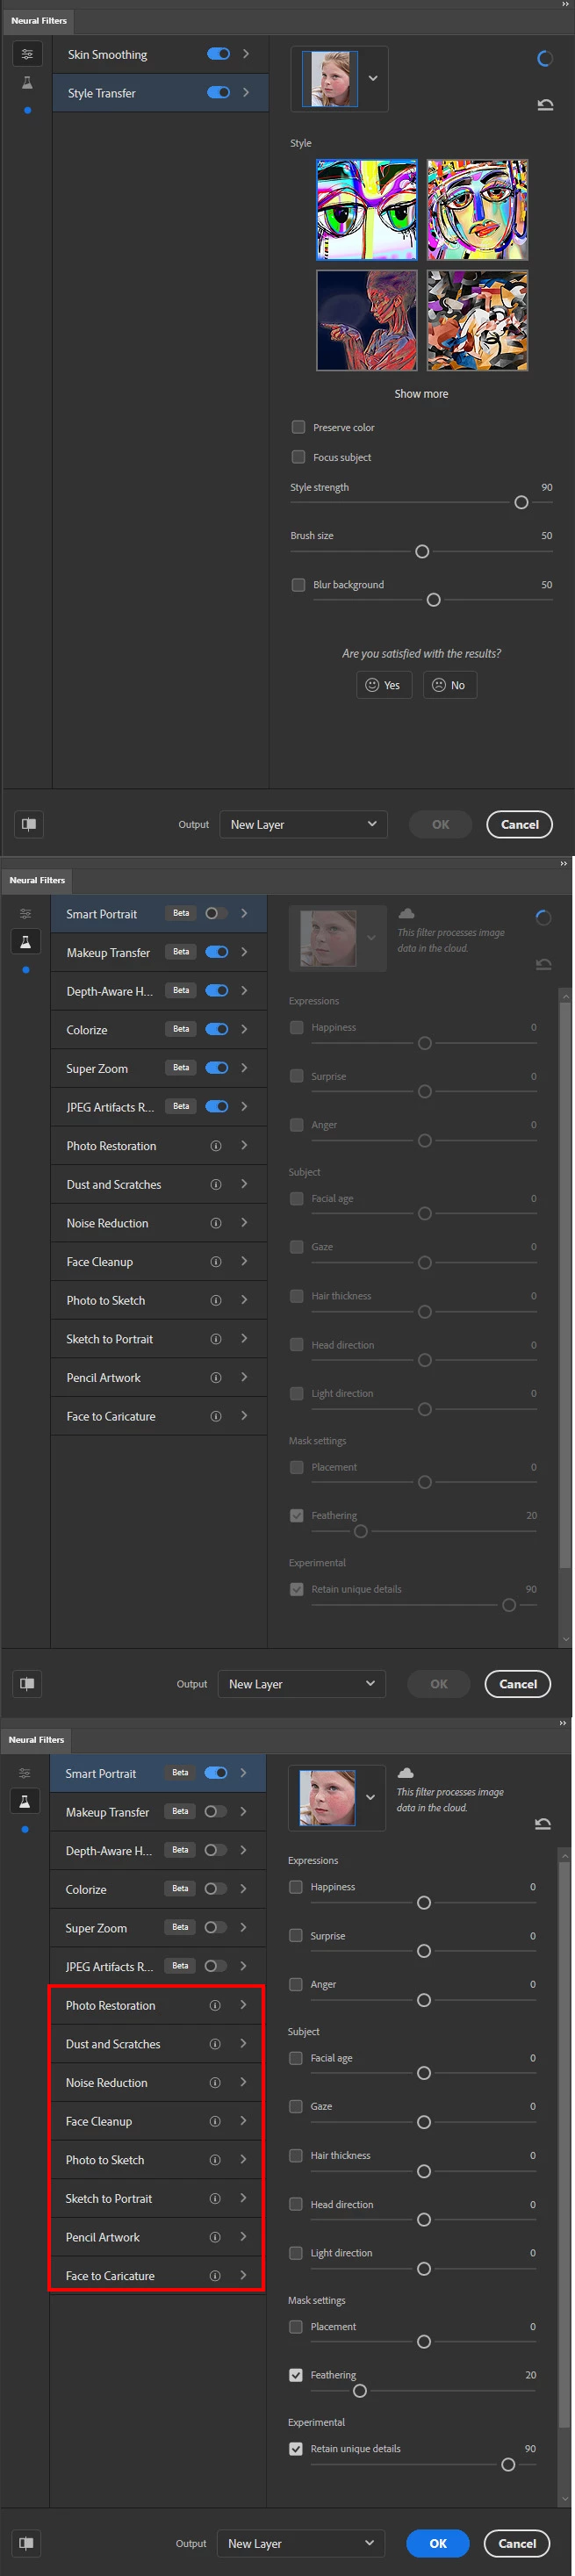Expand the Skin Smoothing filter chevron

tap(245, 54)
